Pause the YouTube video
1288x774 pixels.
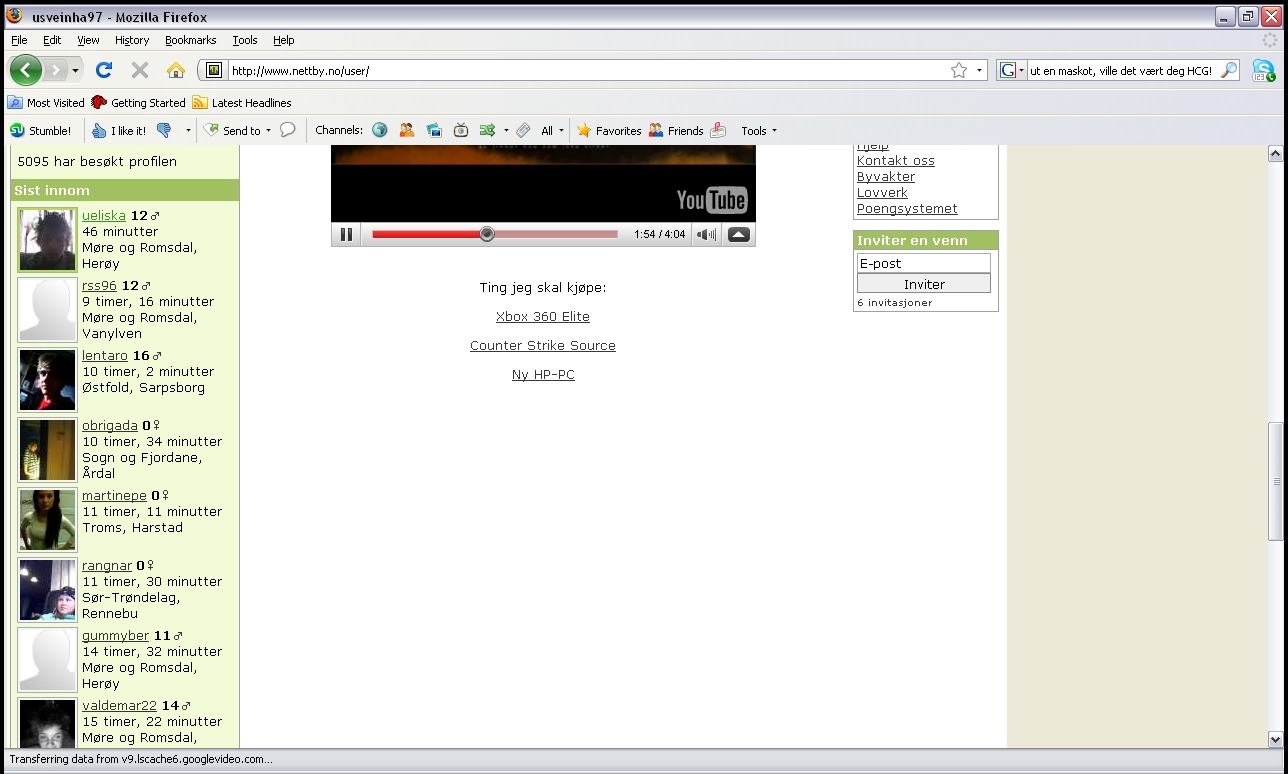(x=346, y=234)
